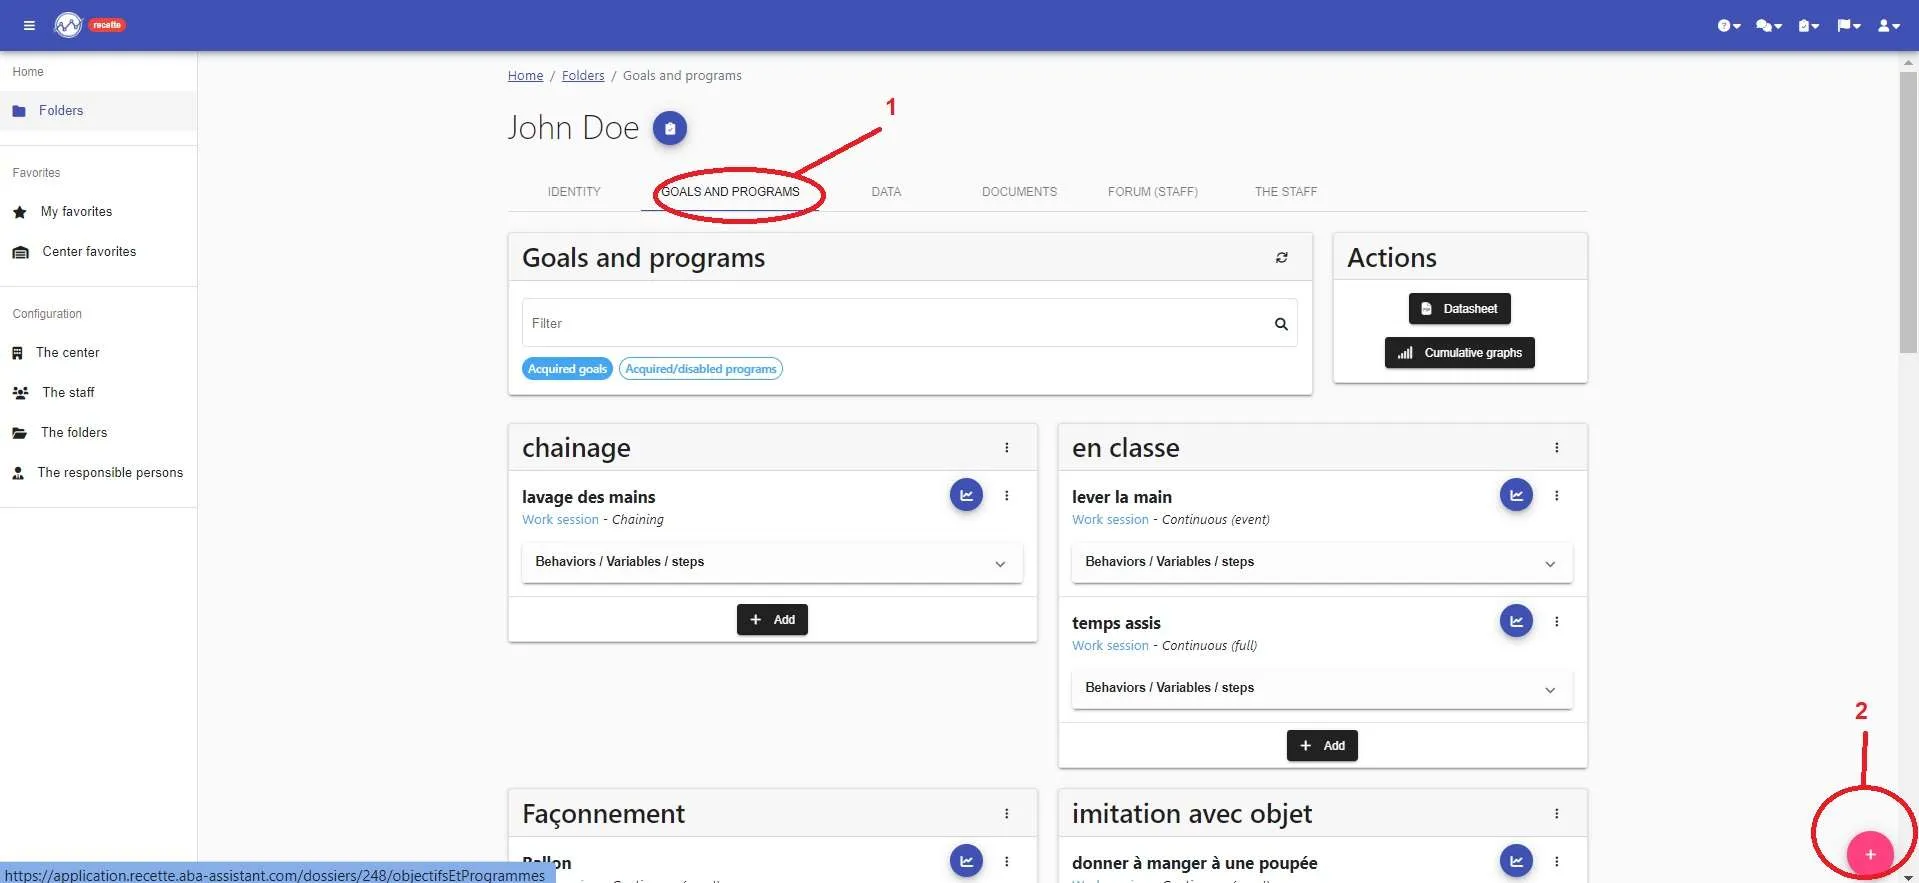
Task: Open options for lavage des mains
Action: pos(1007,496)
